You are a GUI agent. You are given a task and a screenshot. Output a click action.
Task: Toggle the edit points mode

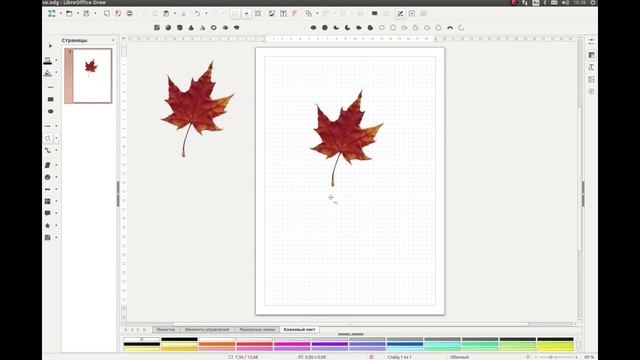pos(400,13)
